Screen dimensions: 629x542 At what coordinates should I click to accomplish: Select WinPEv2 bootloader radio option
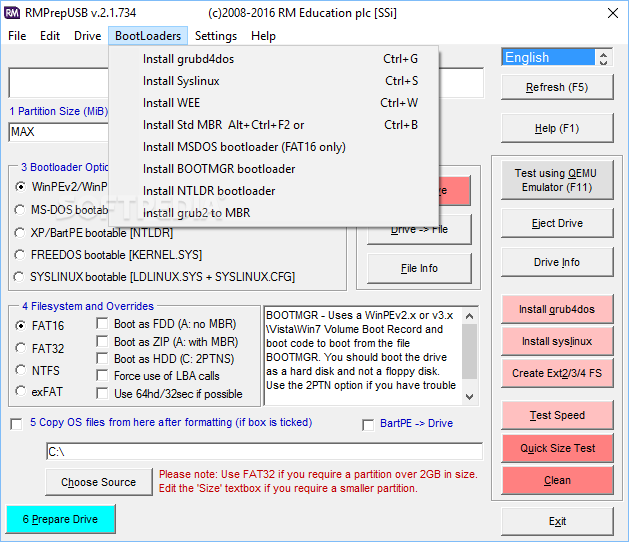(x=20, y=187)
